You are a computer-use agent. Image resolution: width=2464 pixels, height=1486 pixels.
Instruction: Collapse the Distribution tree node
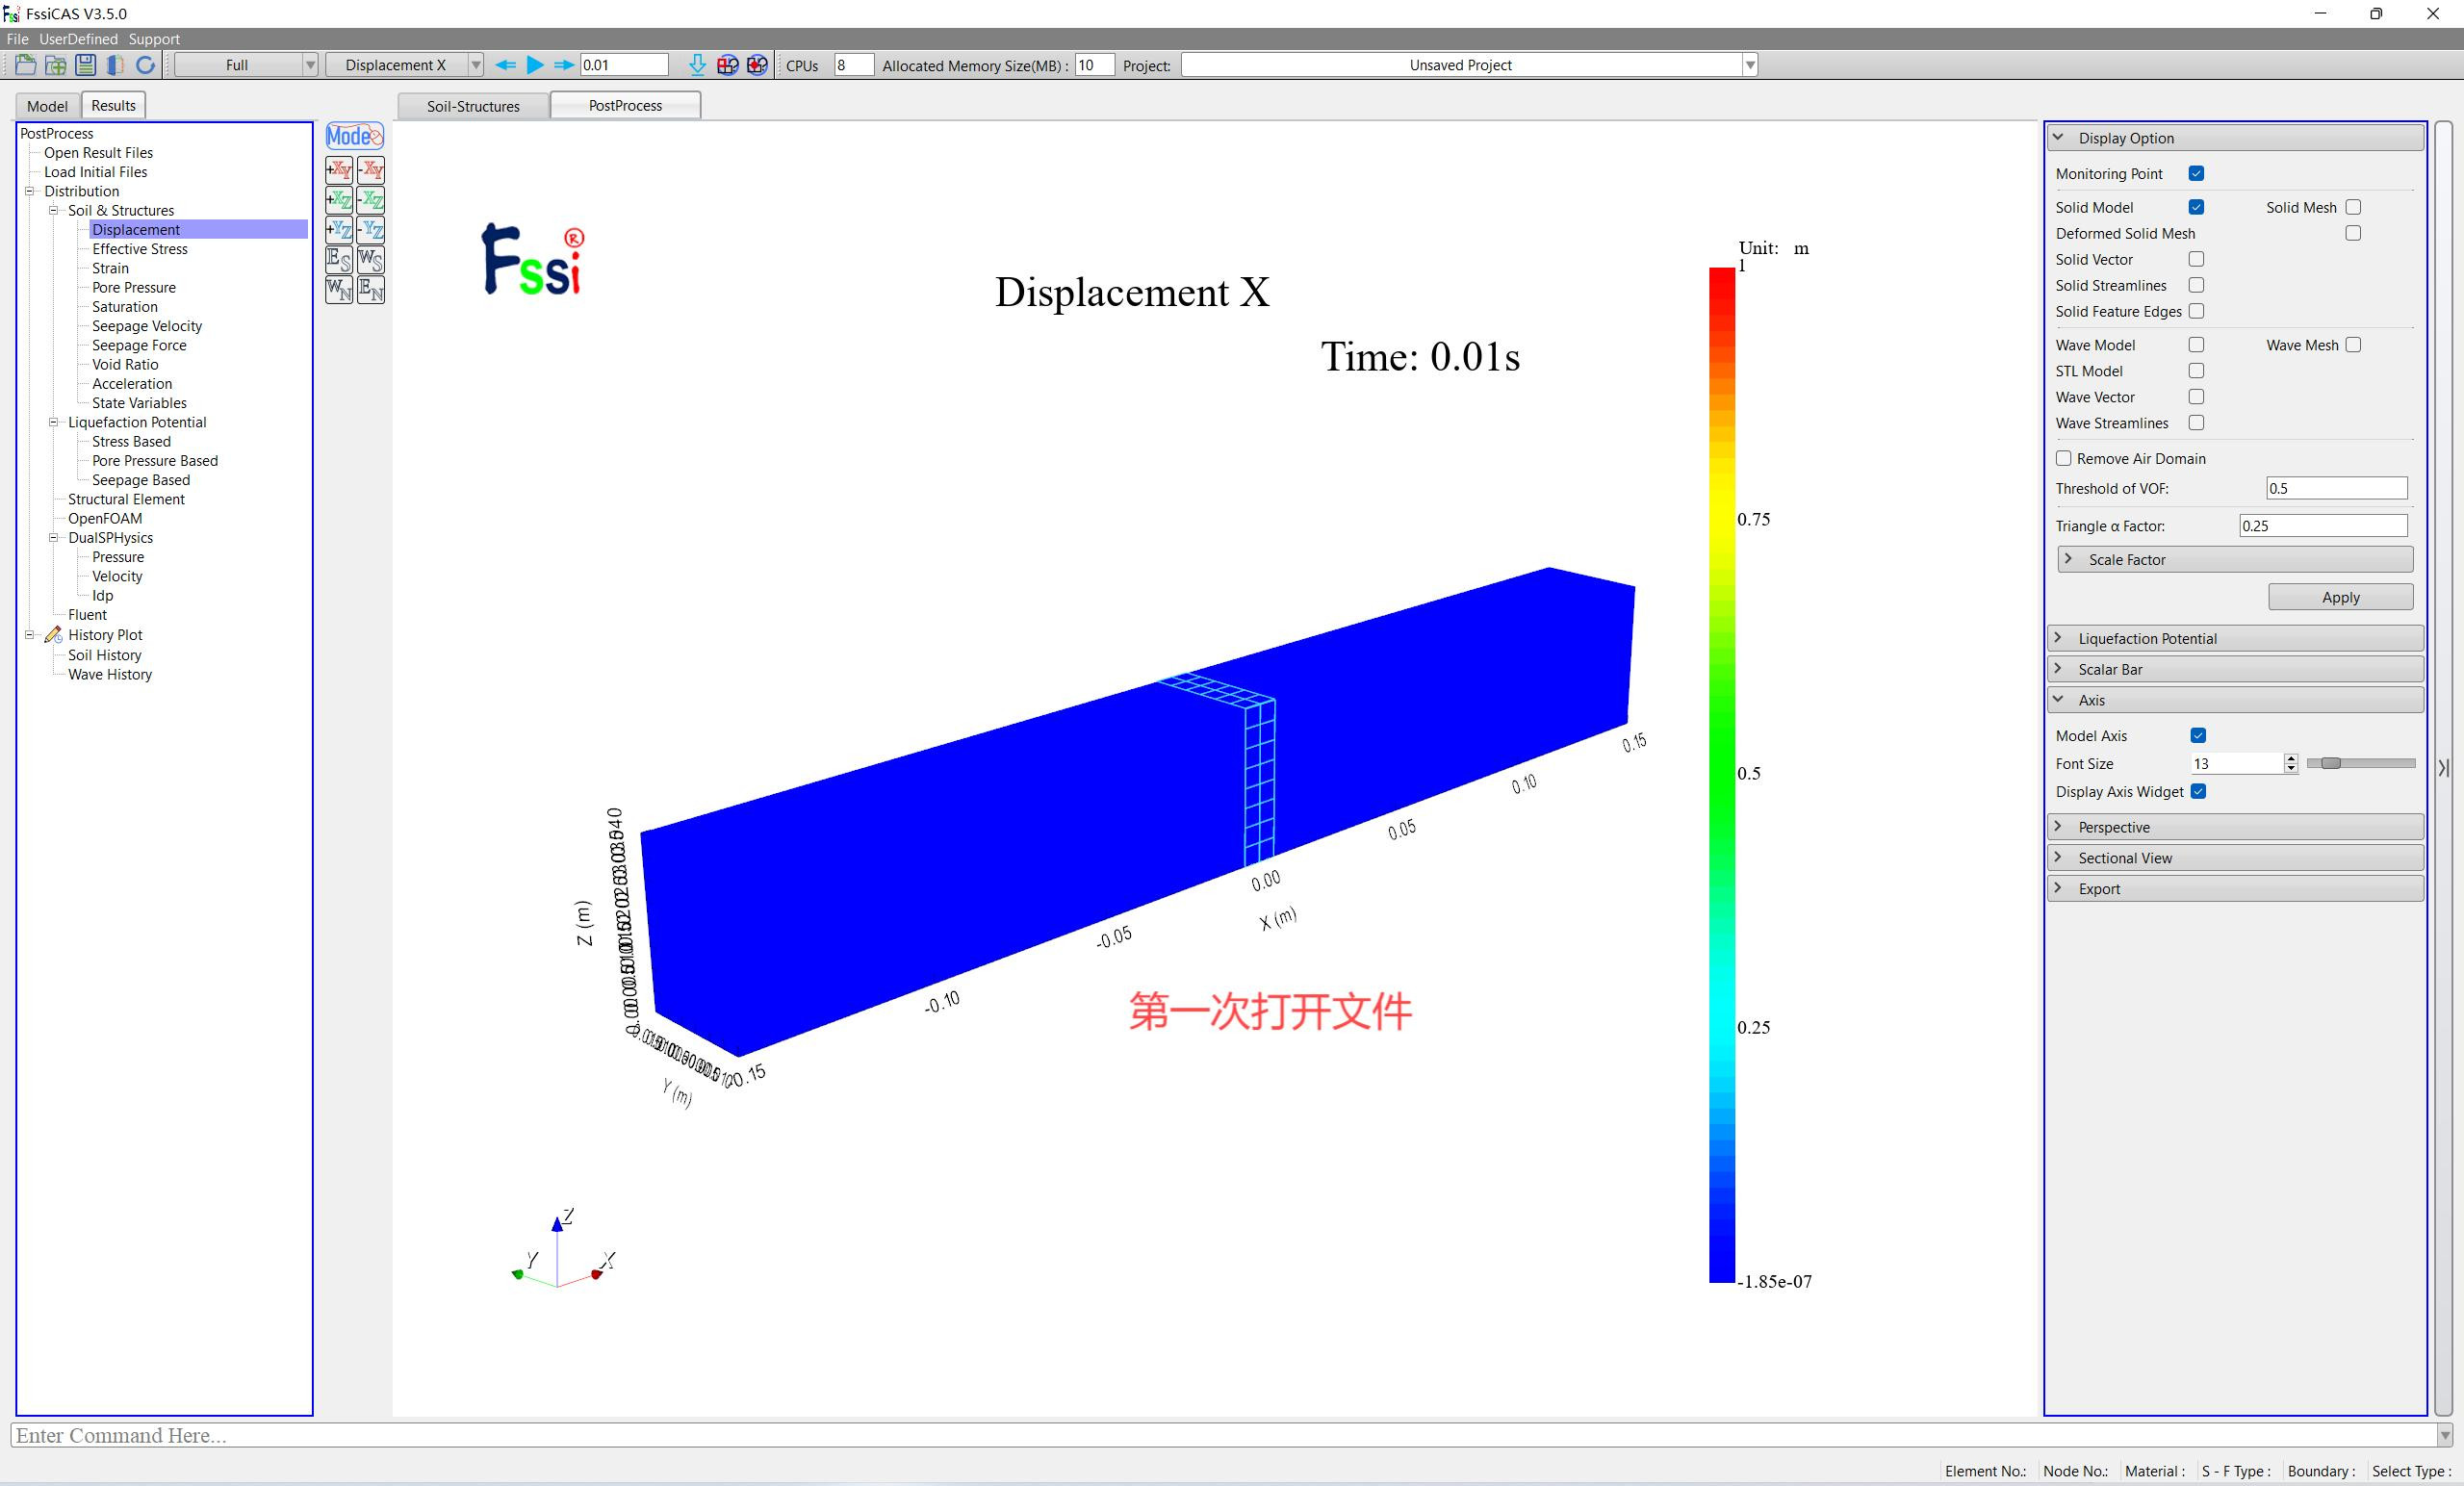coord(30,191)
